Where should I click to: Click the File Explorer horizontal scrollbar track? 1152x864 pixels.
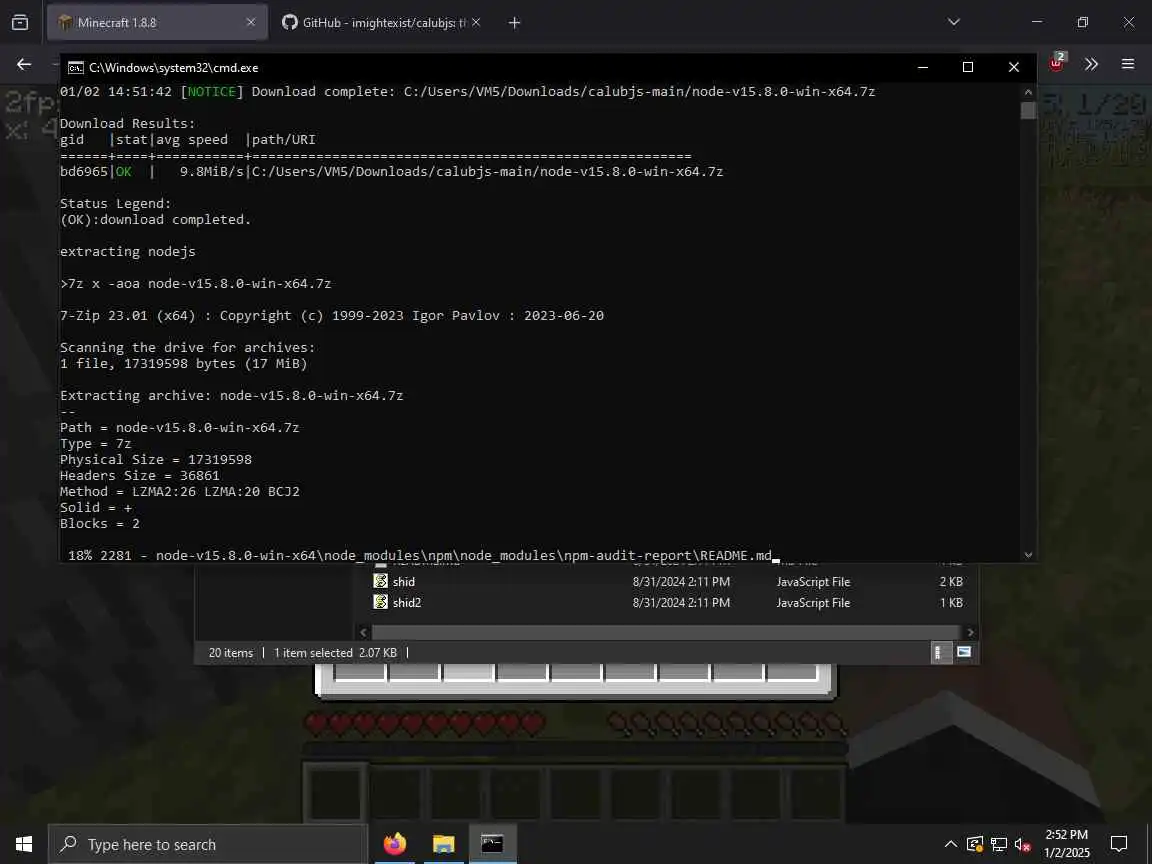pos(667,632)
